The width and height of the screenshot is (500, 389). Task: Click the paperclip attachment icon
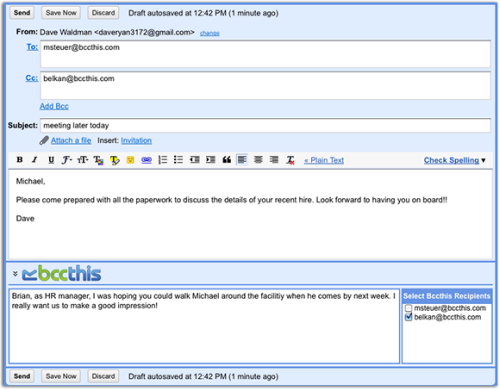(44, 140)
